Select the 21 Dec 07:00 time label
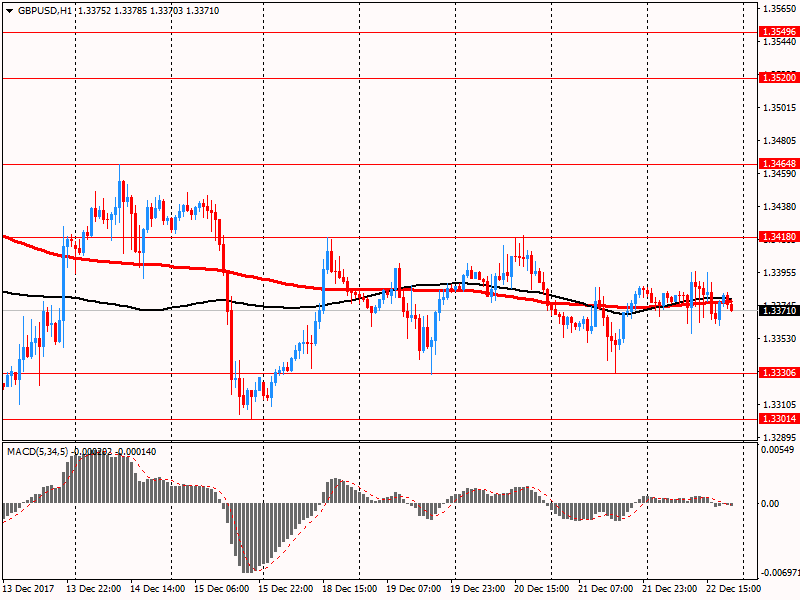 coord(606,589)
